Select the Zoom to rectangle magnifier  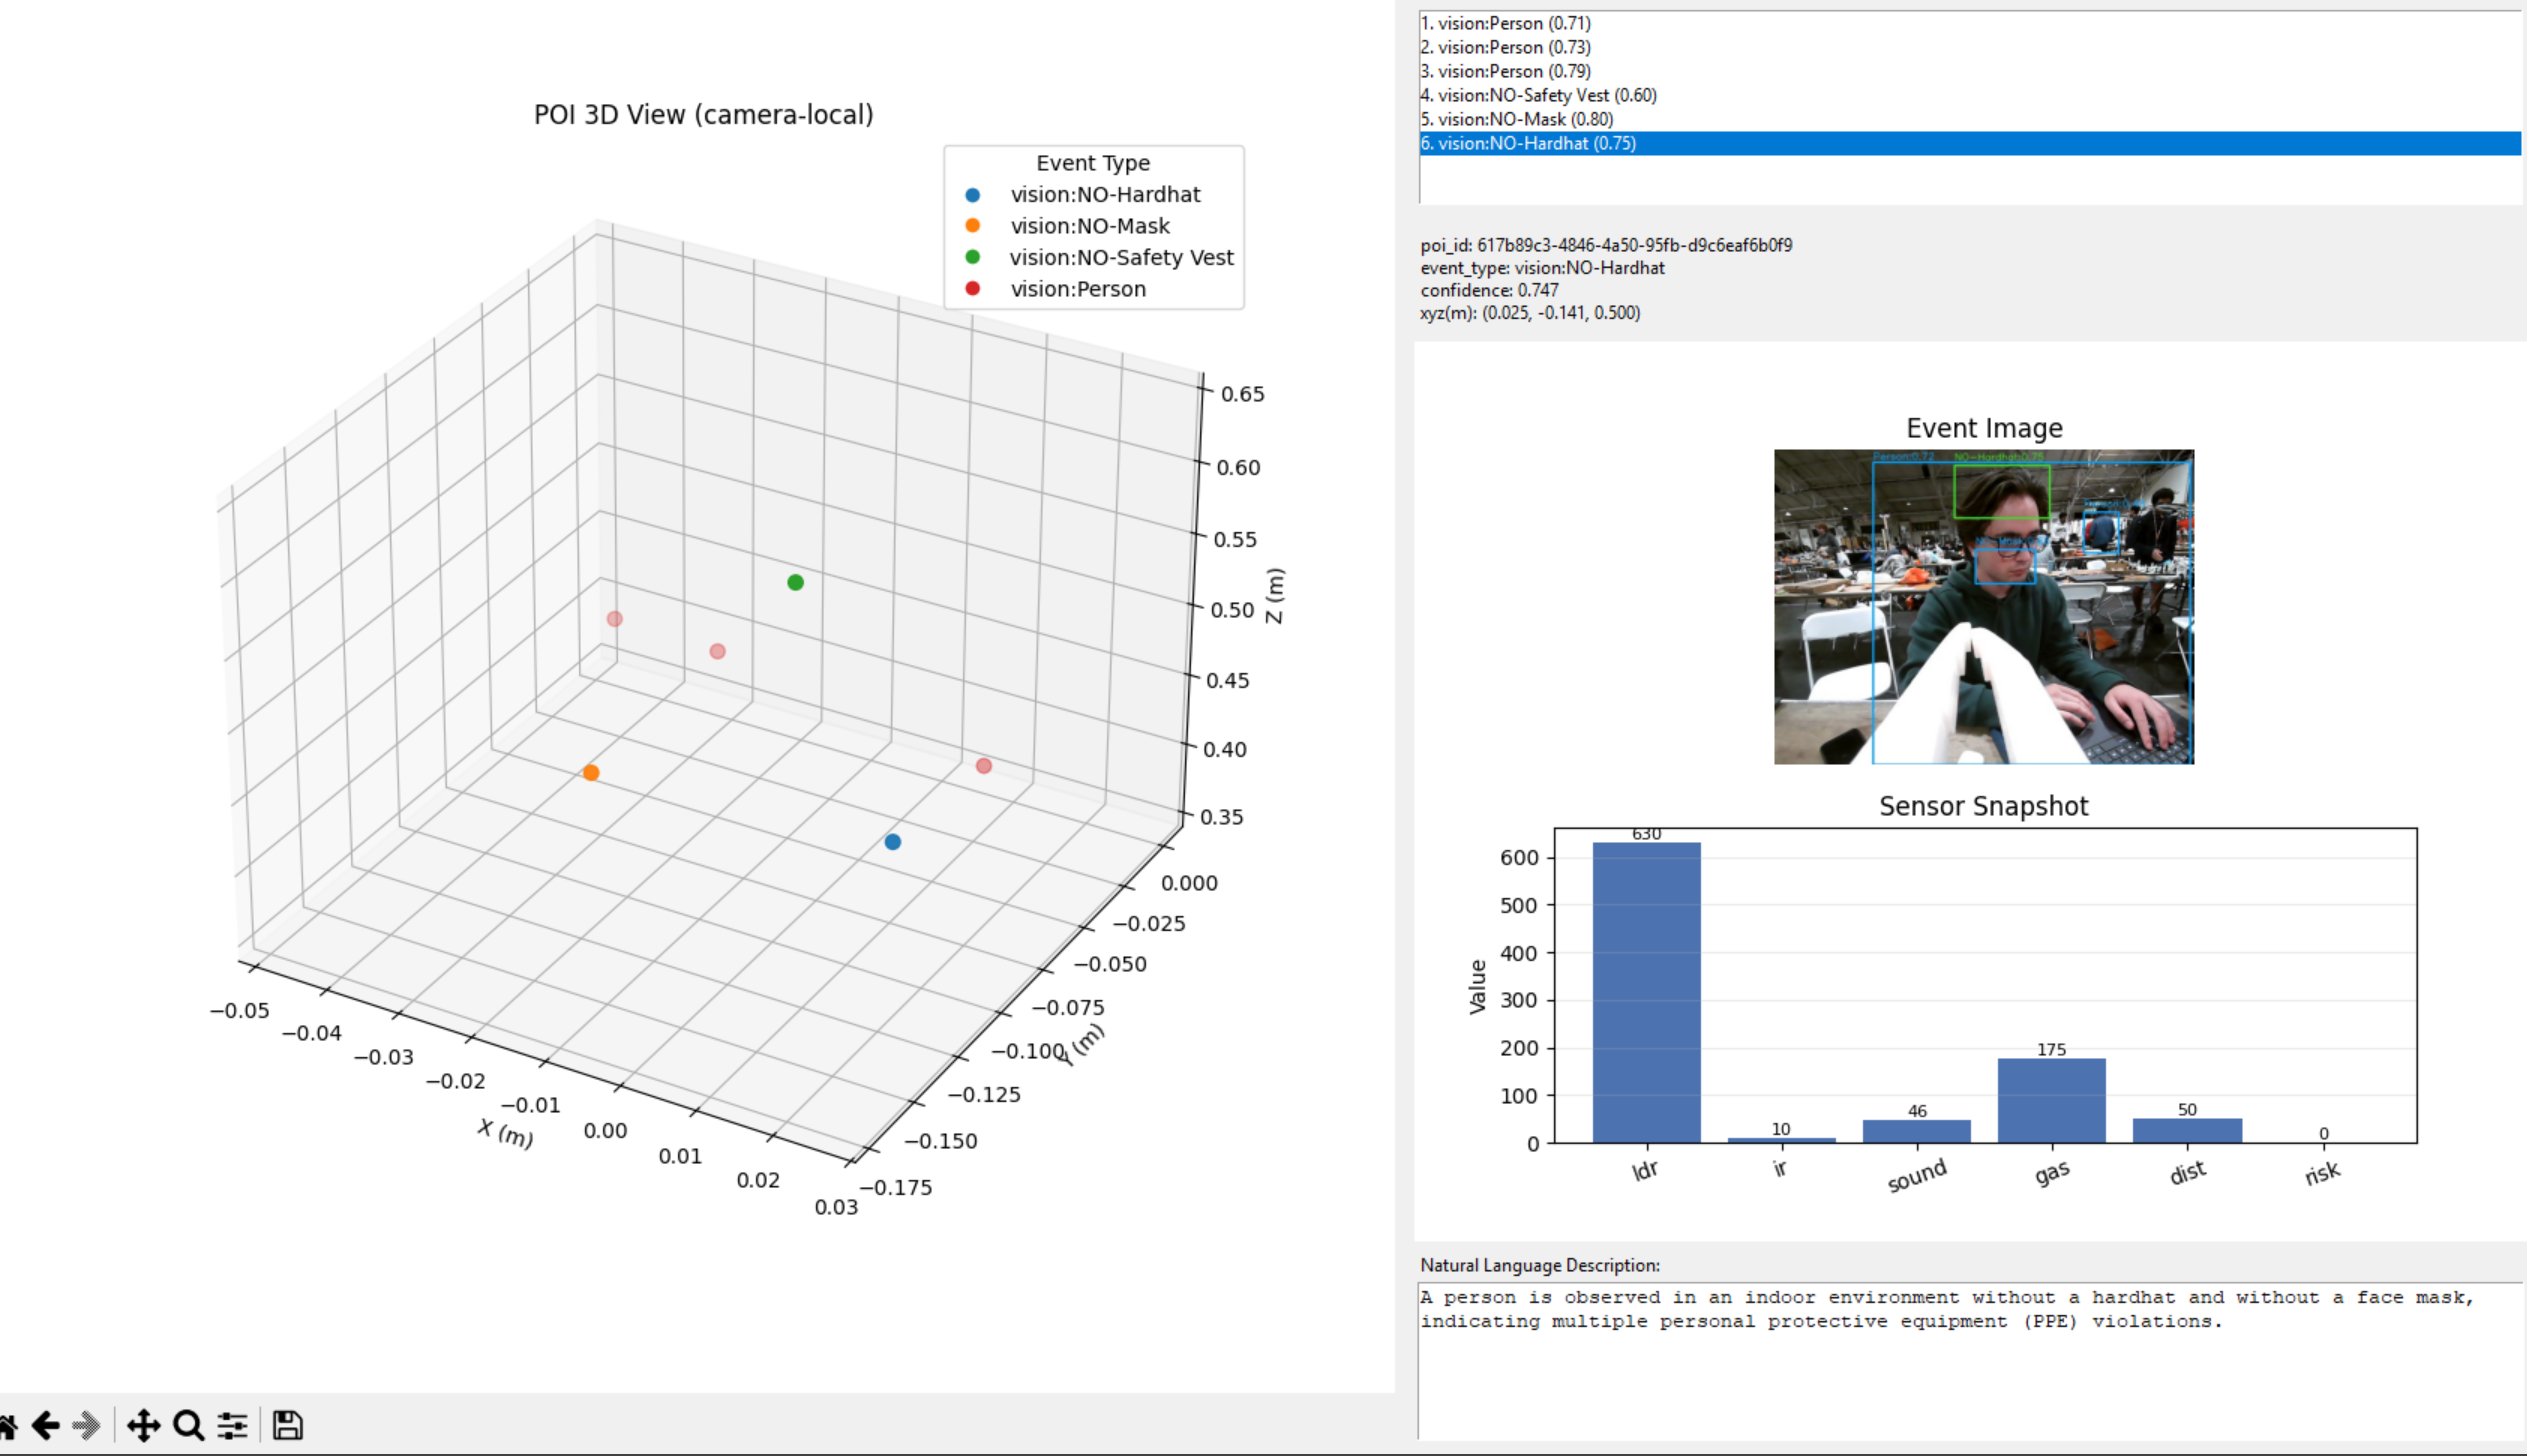pyautogui.click(x=188, y=1425)
